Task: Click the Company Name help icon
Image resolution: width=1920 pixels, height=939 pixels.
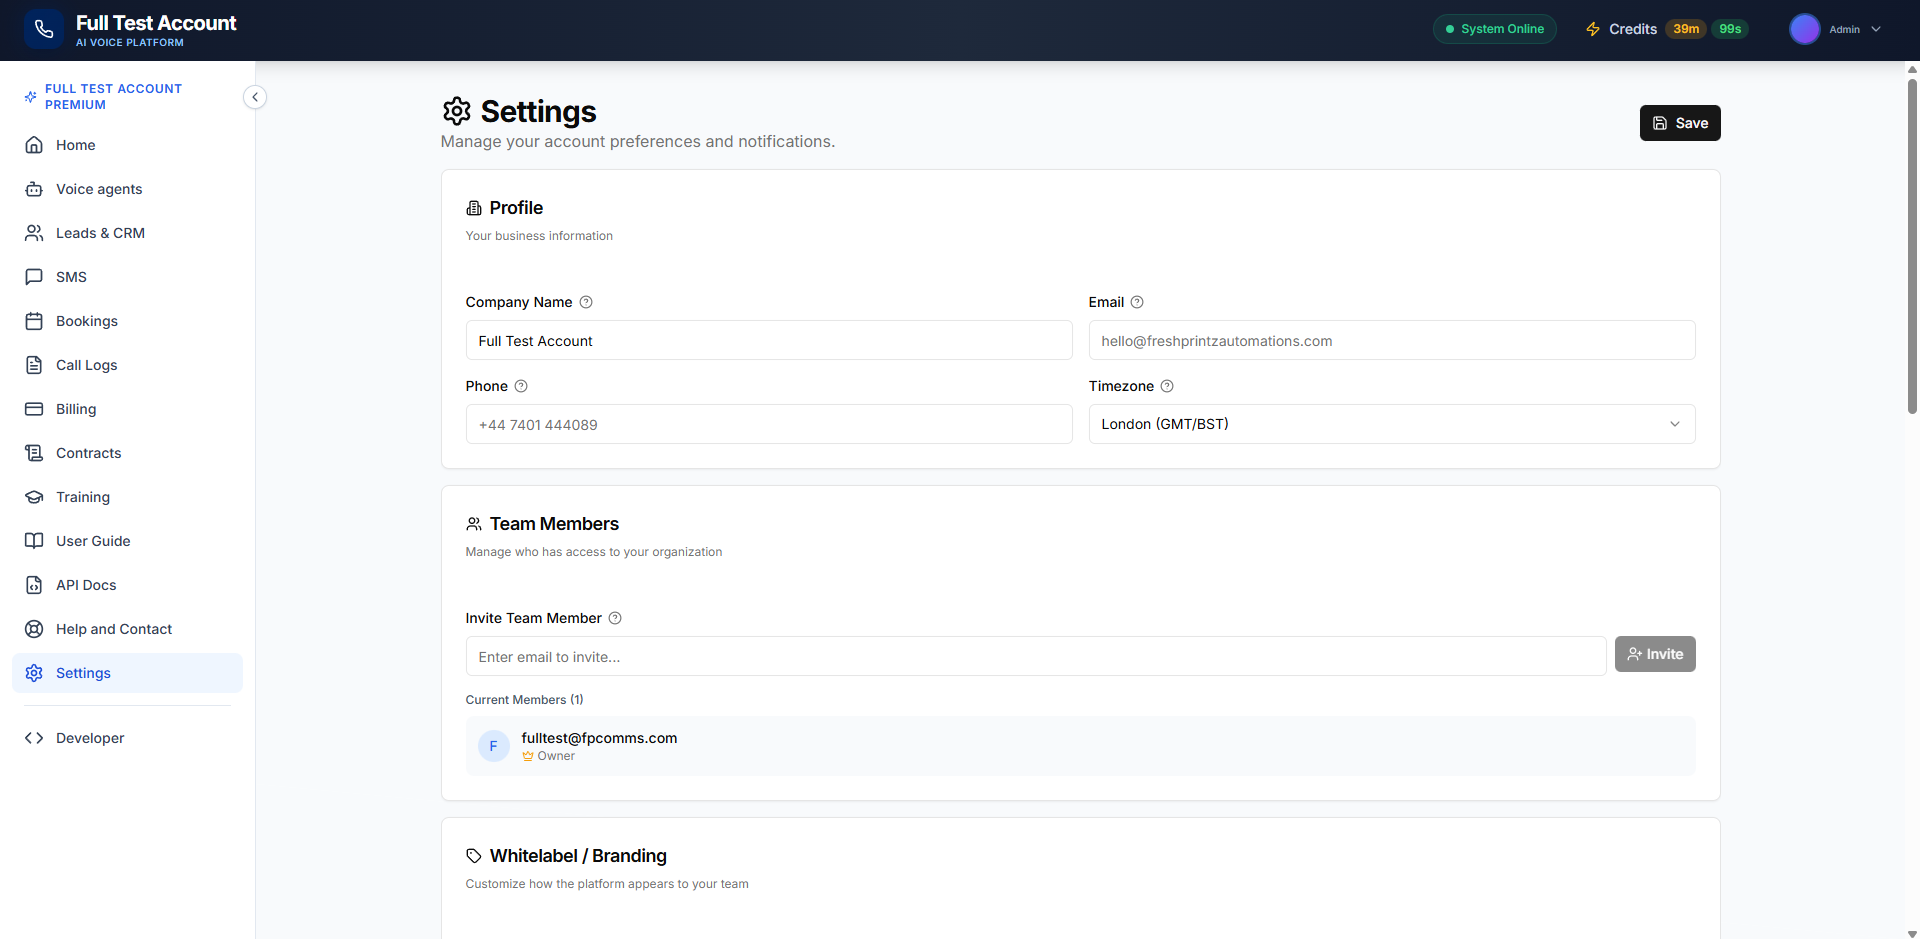Action: [x=586, y=302]
